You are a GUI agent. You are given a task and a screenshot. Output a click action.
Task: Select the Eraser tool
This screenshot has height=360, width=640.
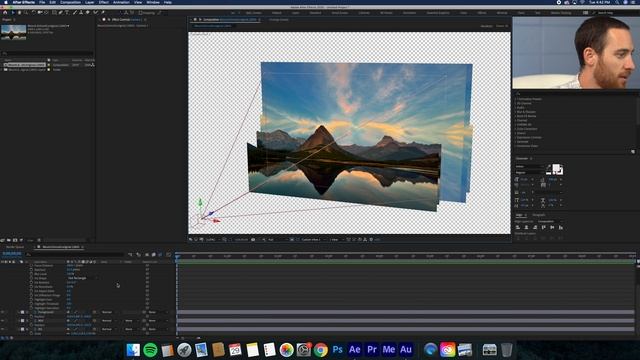pyautogui.click(x=87, y=13)
